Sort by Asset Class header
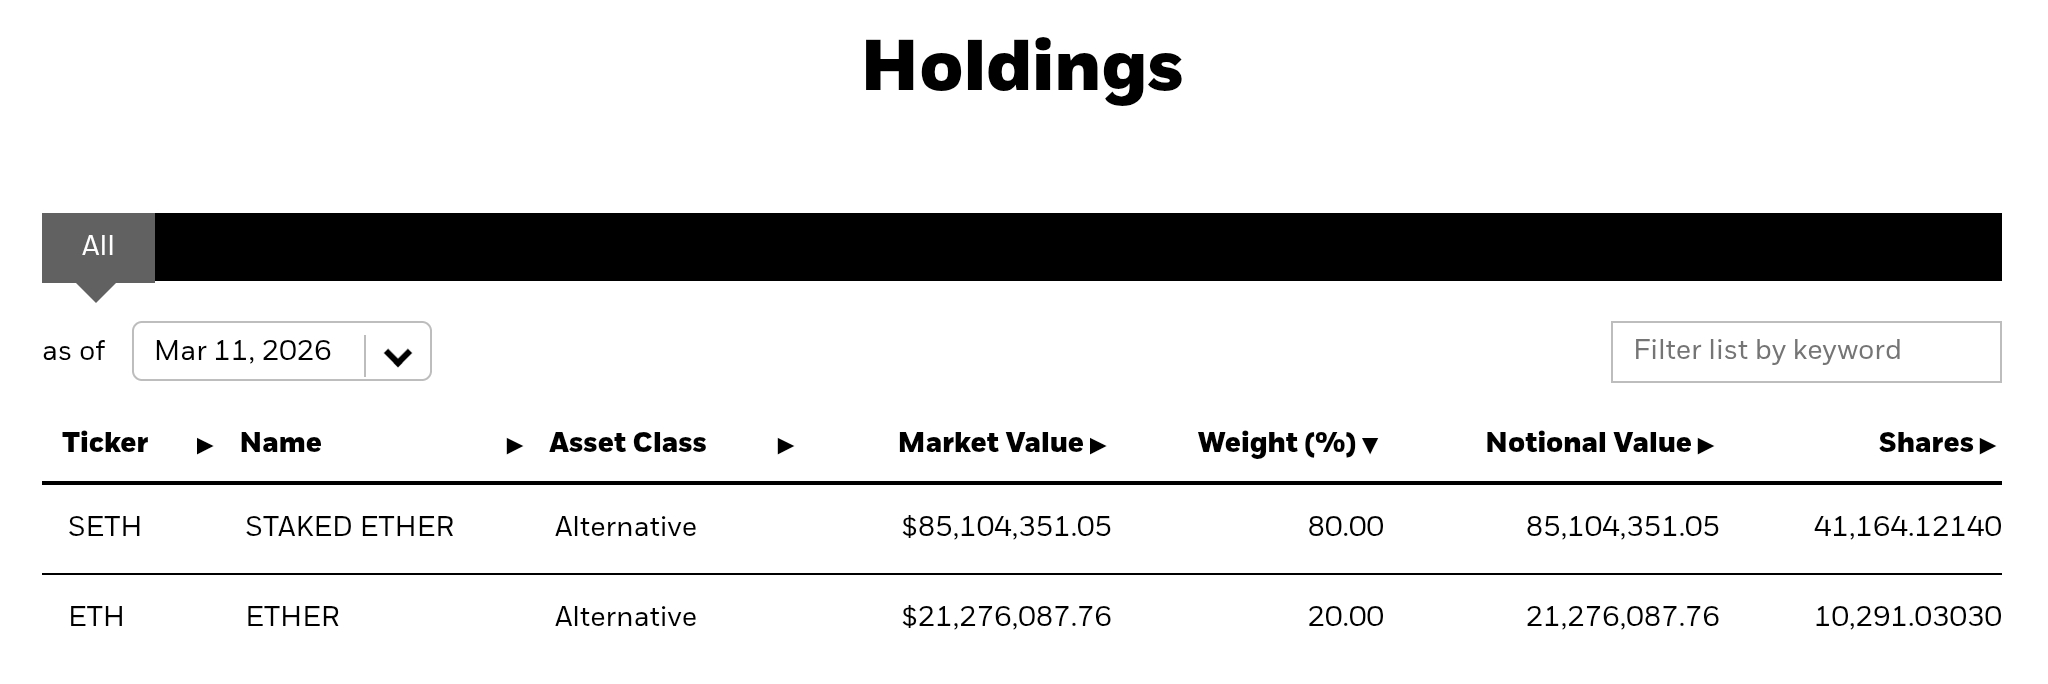Screen dimensions: 2048x684 [x=627, y=443]
